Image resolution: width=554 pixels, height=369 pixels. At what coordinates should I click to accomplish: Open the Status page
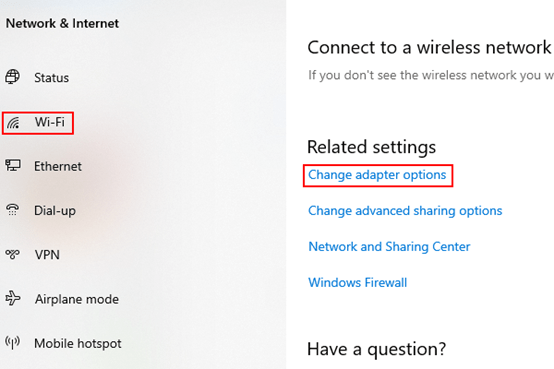(x=52, y=78)
